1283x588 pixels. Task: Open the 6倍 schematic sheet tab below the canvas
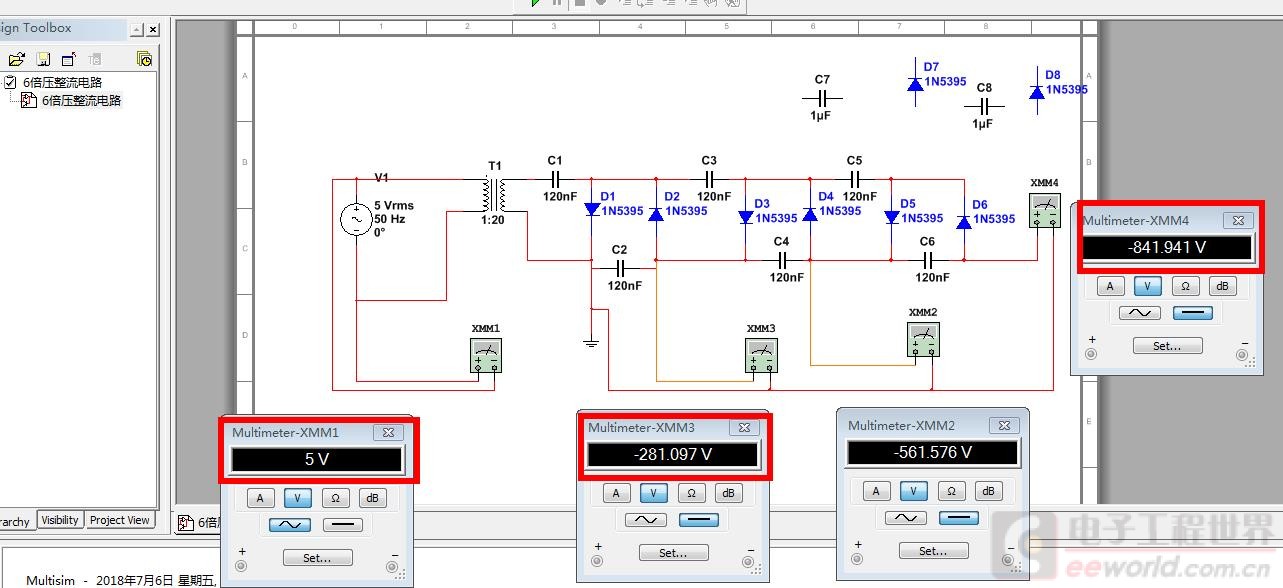[198, 522]
